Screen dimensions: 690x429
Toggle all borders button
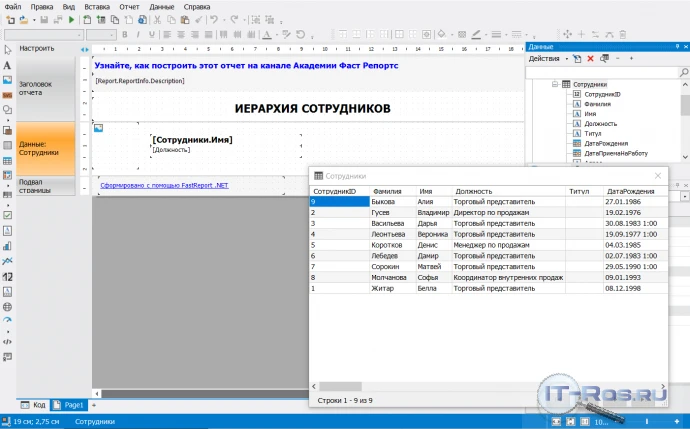399,34
